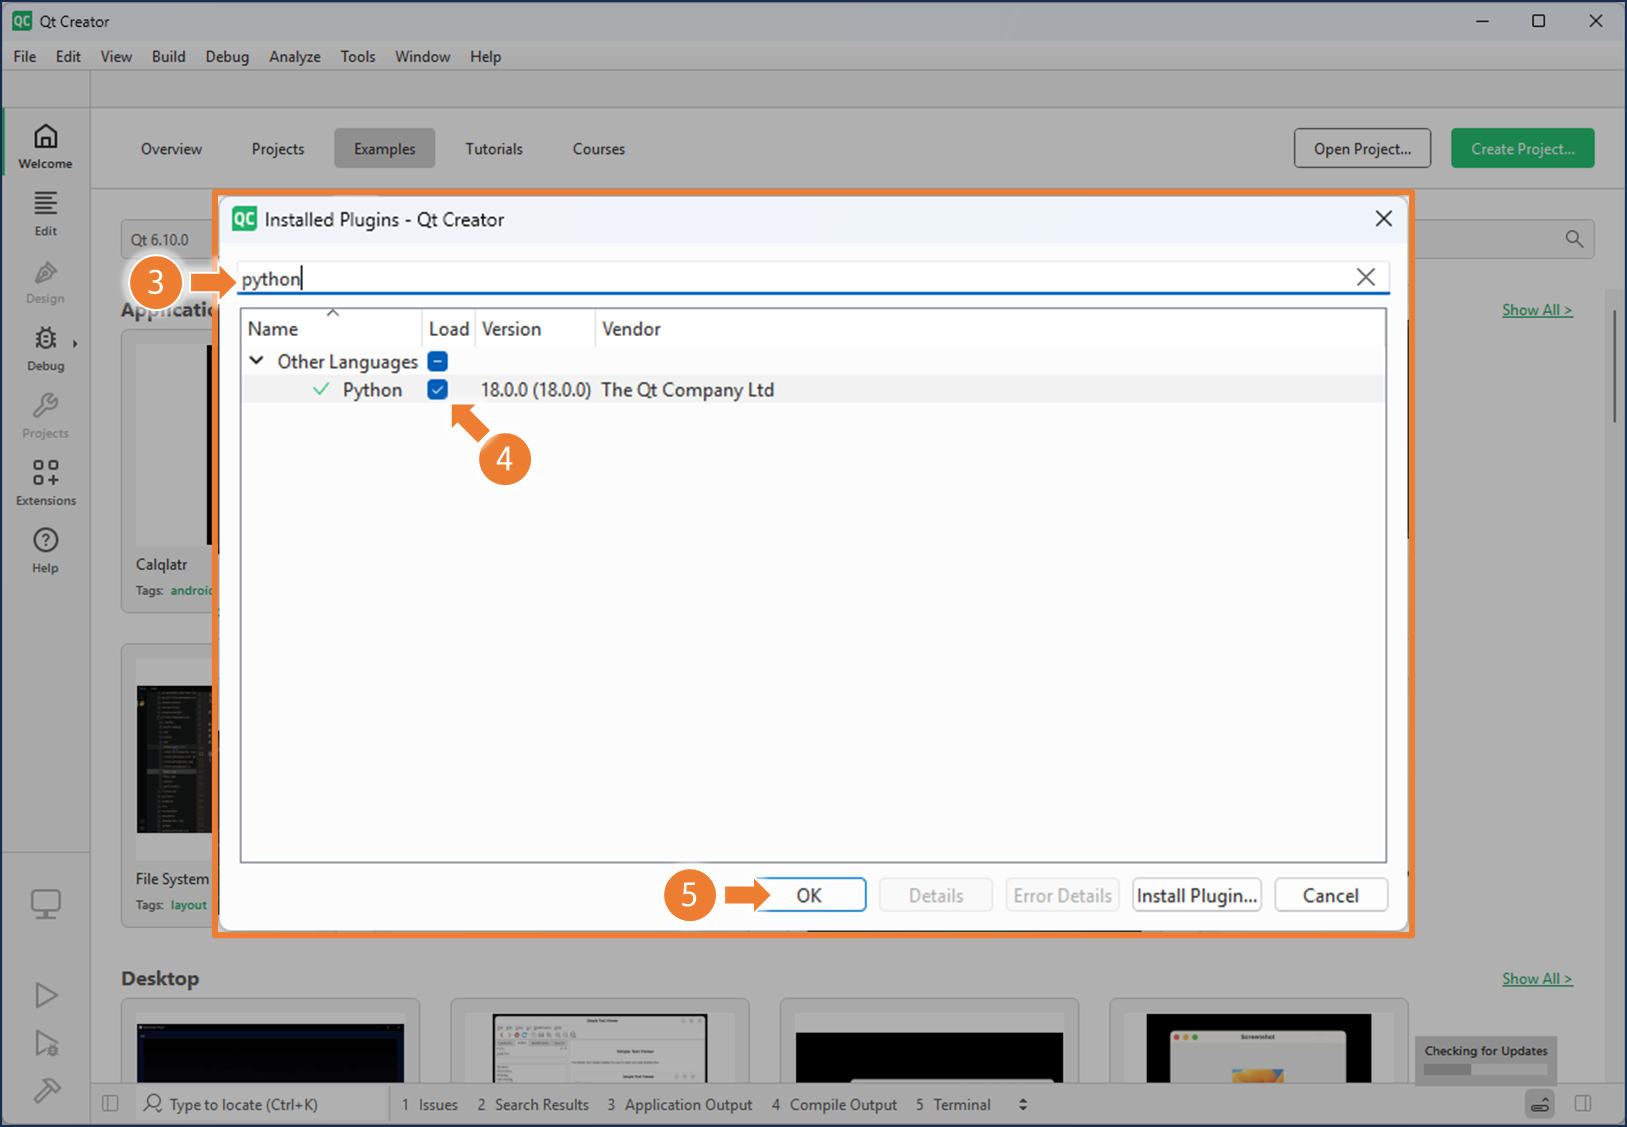1627x1127 pixels.
Task: Open the Issues output pane
Action: (x=430, y=1104)
